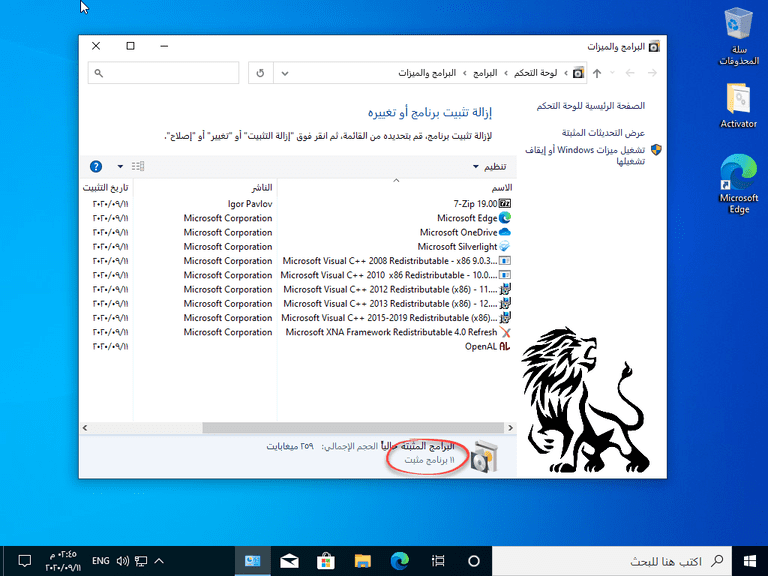
Task: Open the Organize (تنظيم) dropdown menu
Action: tap(489, 167)
